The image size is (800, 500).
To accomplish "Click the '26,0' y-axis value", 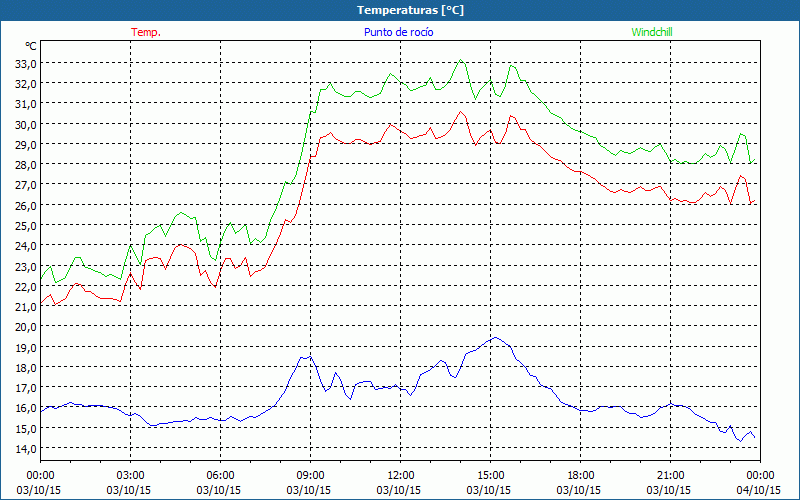I will (x=26, y=206).
